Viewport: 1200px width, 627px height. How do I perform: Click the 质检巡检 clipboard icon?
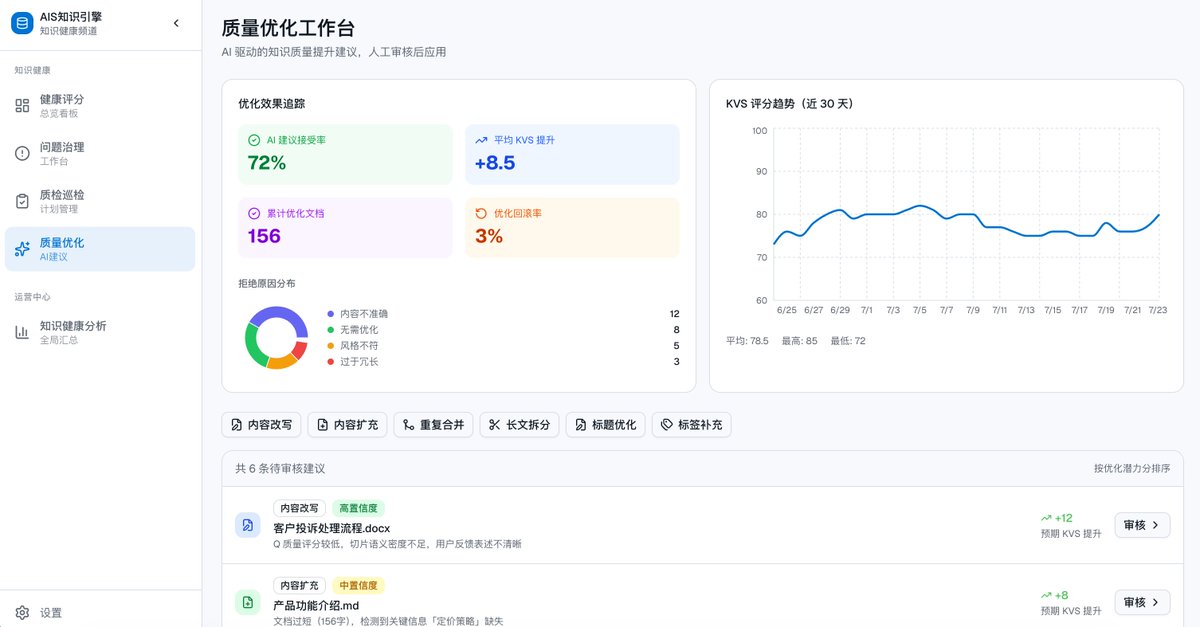[x=22, y=201]
